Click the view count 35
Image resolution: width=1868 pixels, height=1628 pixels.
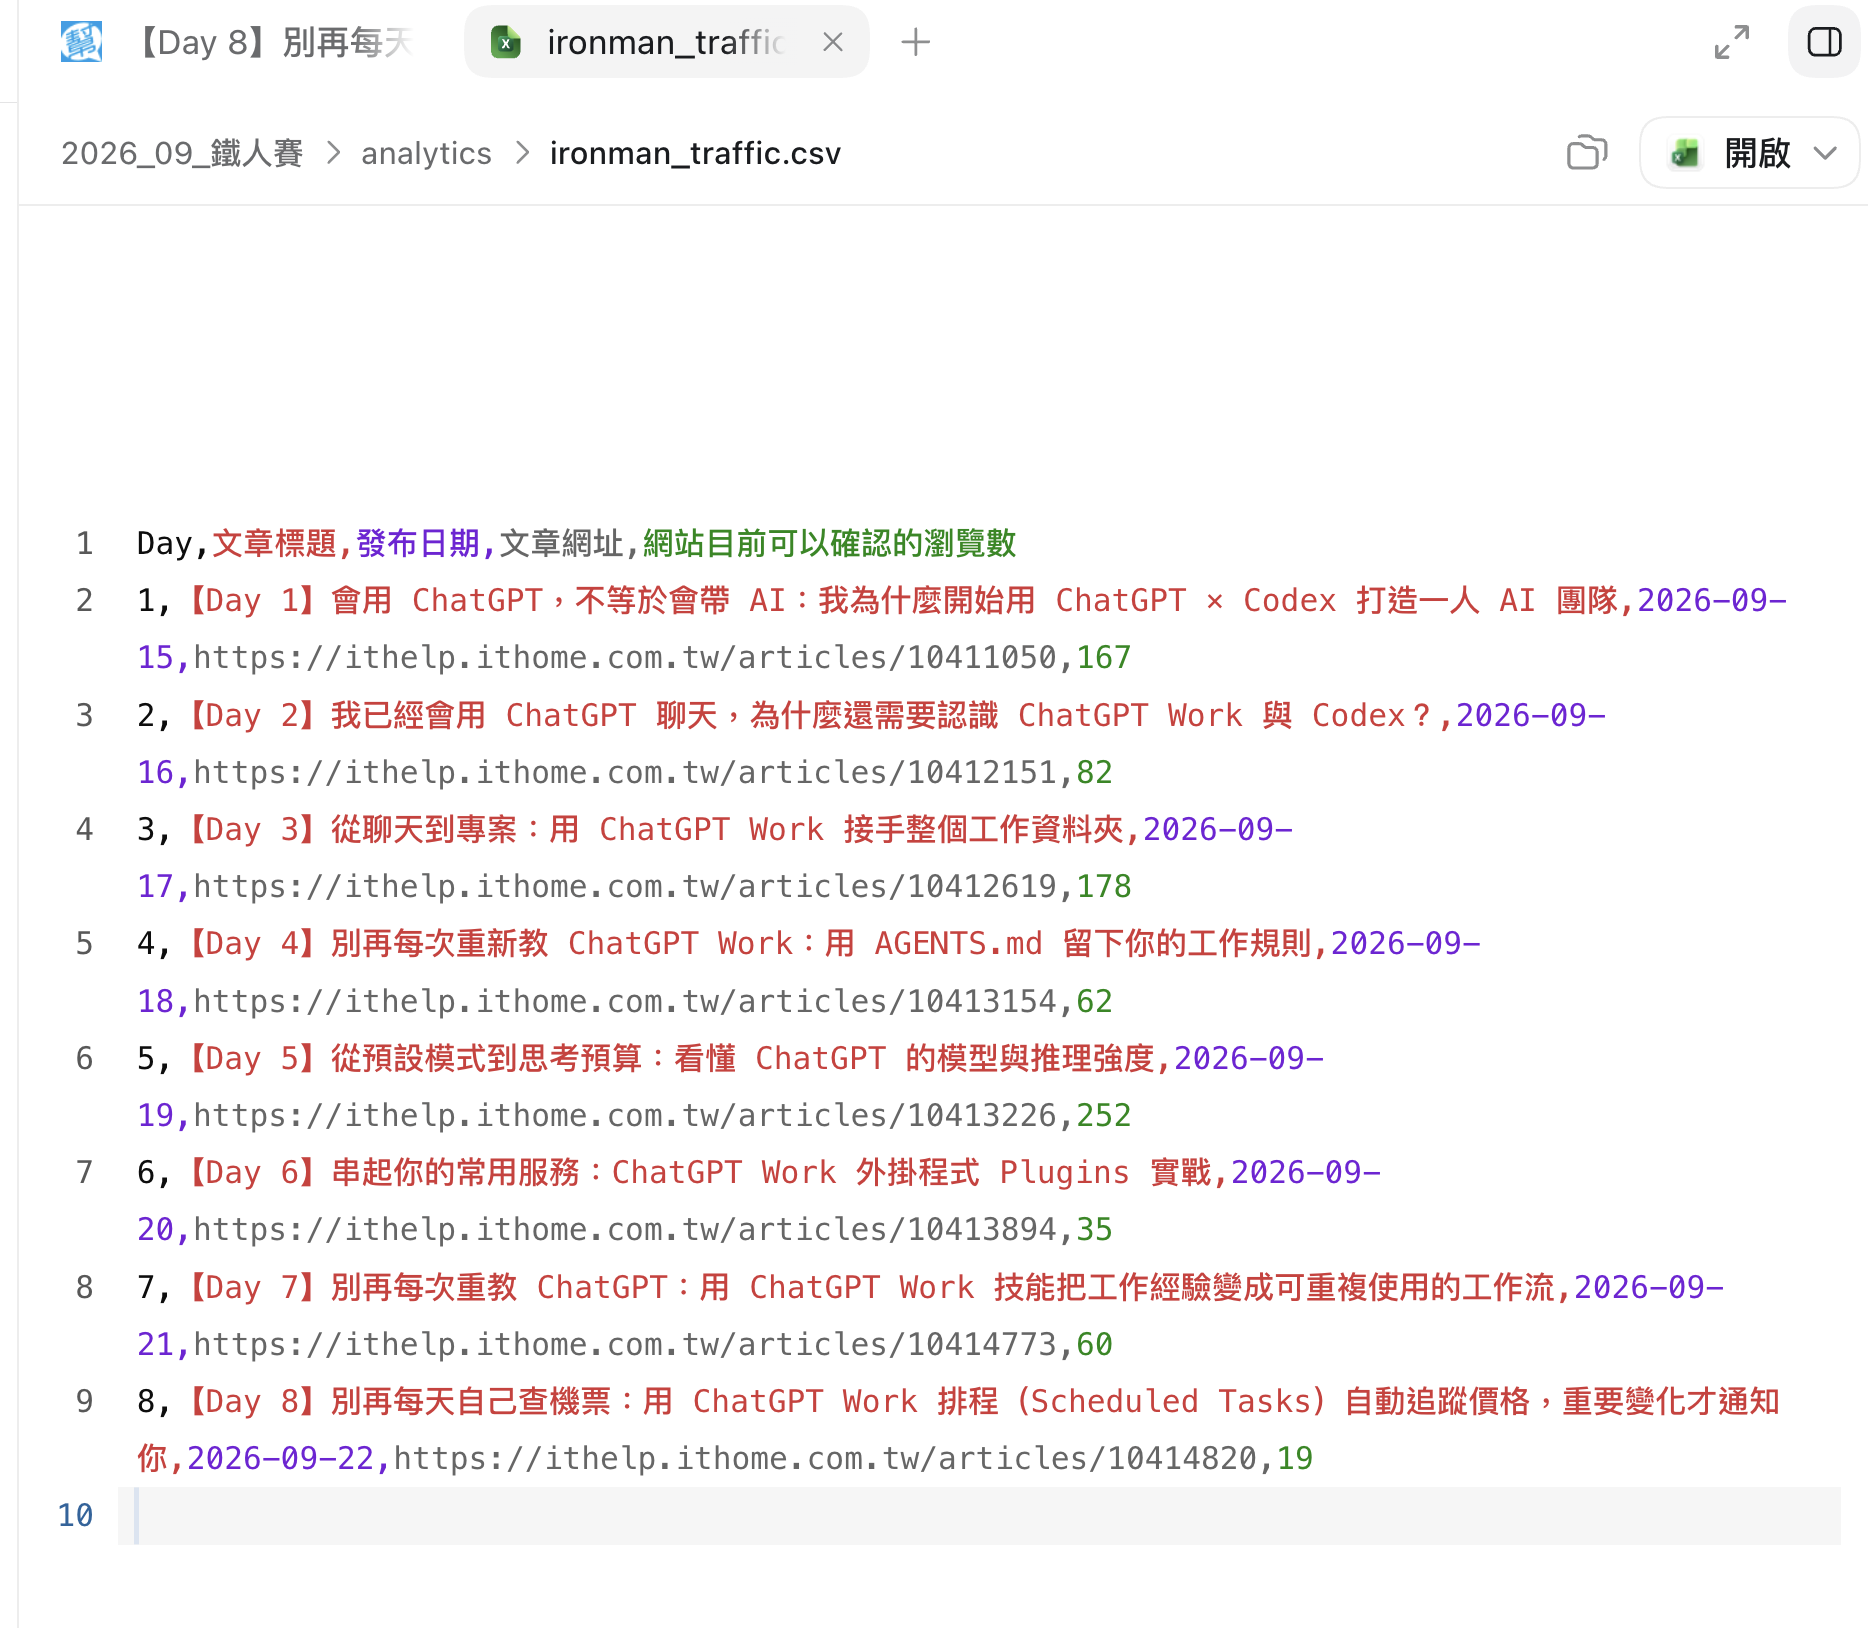coord(1094,1229)
